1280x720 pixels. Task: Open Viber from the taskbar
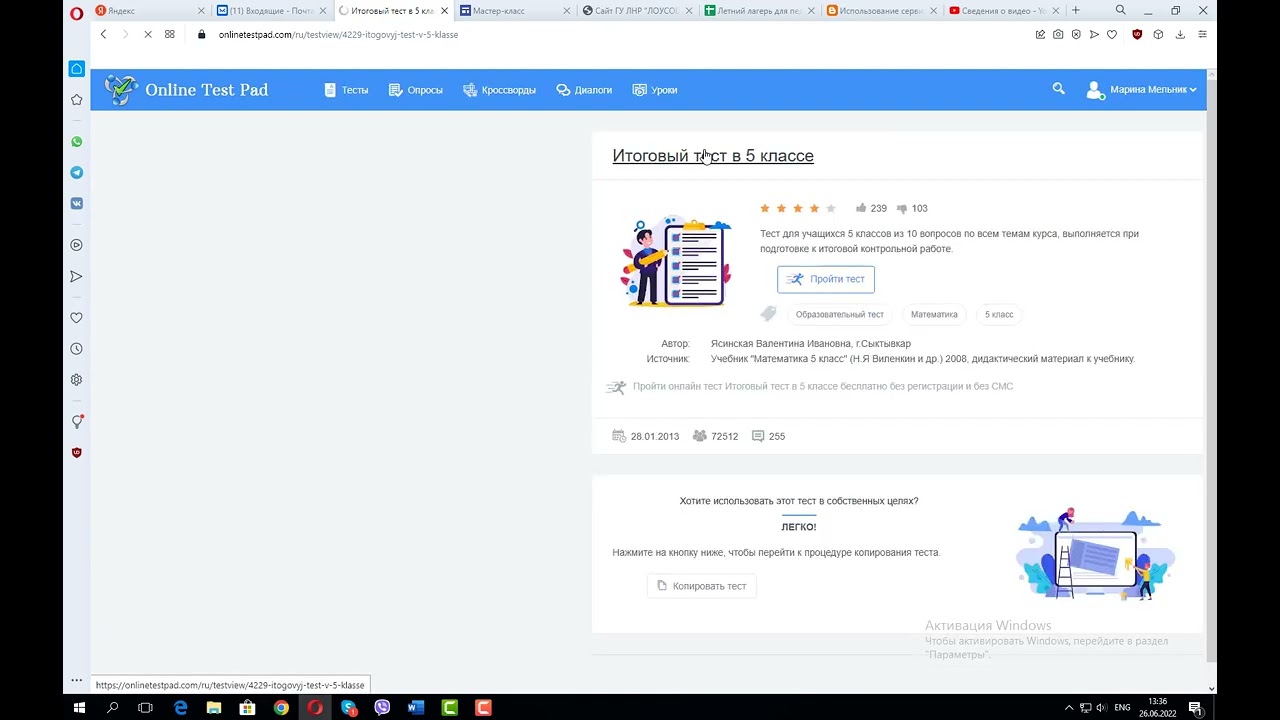382,707
